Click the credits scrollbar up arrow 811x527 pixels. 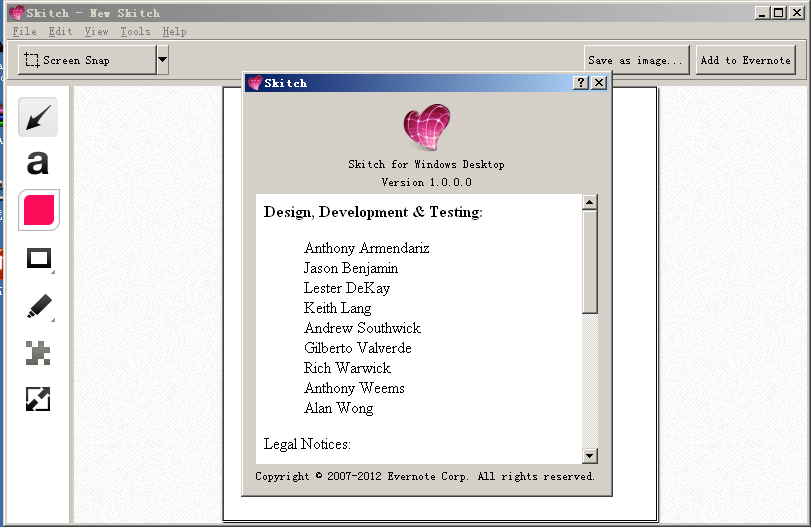tap(590, 202)
